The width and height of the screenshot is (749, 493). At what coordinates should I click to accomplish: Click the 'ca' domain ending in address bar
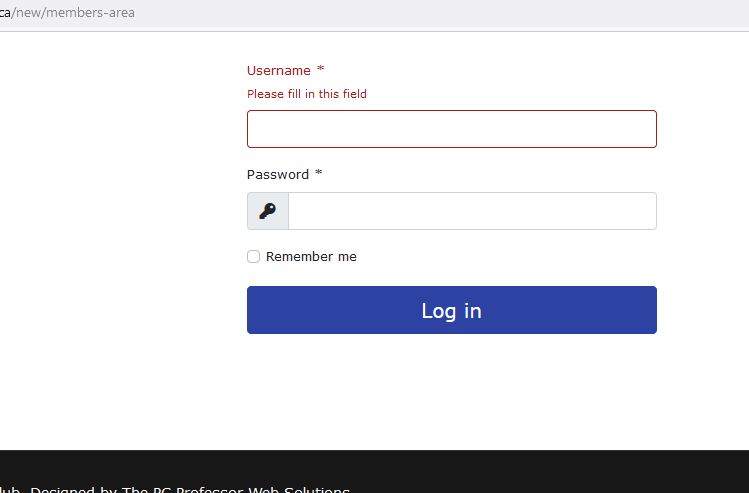pyautogui.click(x=5, y=13)
